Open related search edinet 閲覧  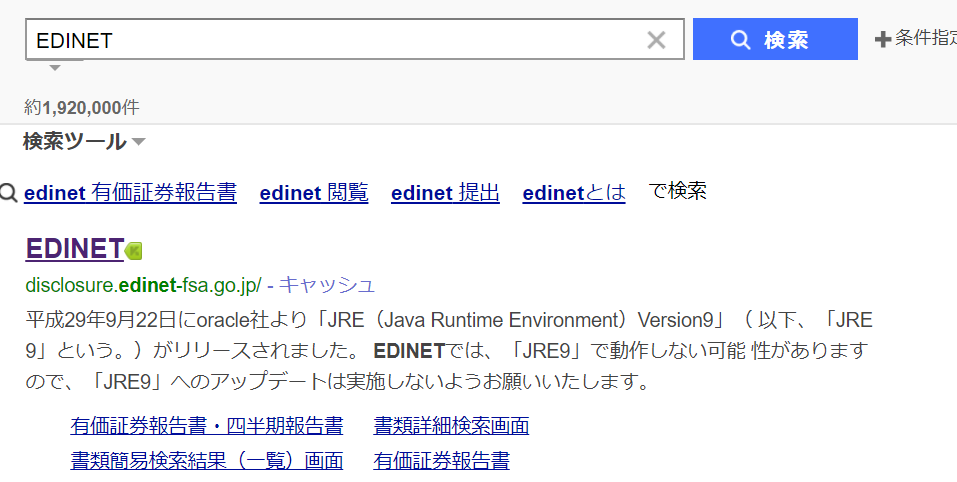314,193
